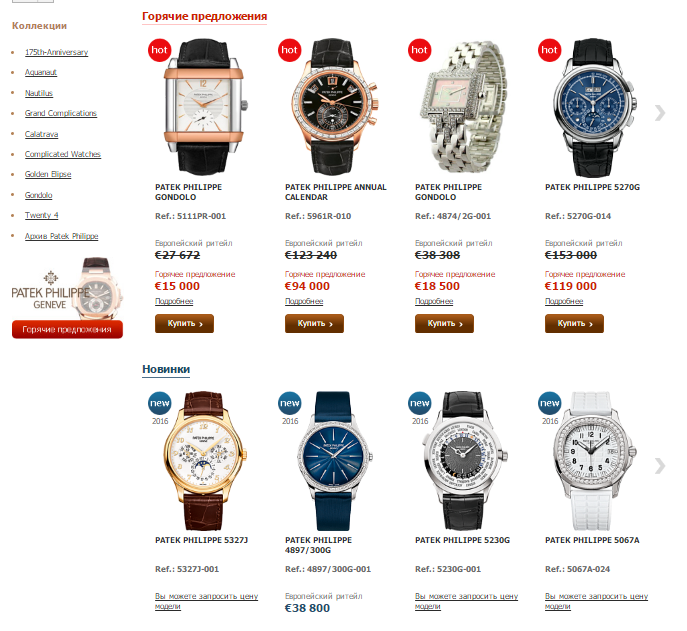Click the hot badge on Gondolo 5111PR watch
The image size is (687, 631).
click(159, 50)
